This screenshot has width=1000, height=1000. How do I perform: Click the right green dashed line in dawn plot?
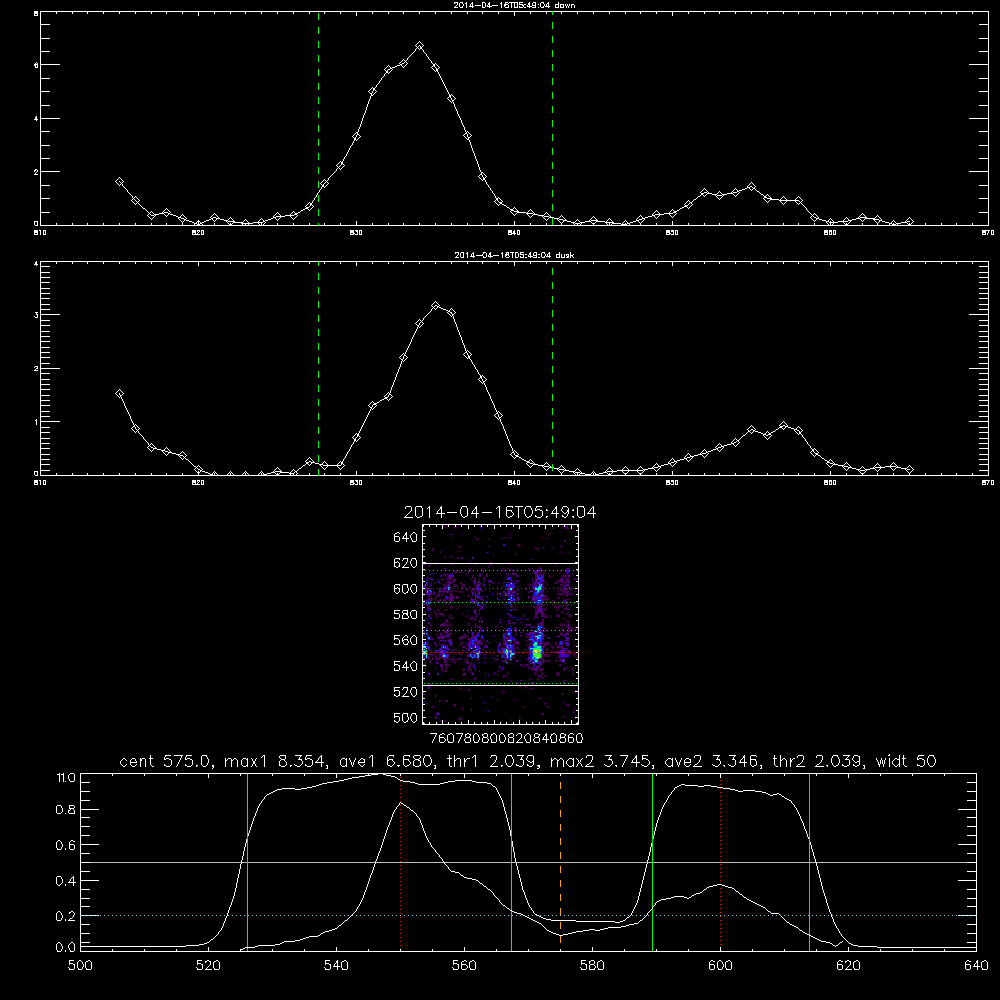pyautogui.click(x=552, y=119)
